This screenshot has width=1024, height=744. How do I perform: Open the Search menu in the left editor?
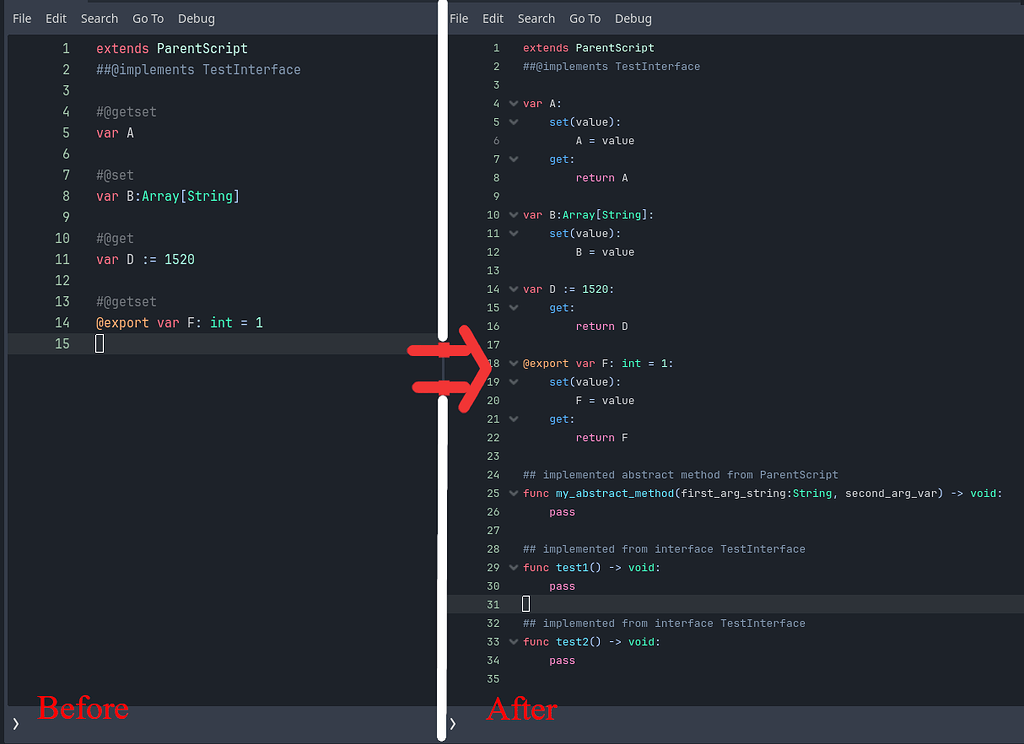(x=99, y=18)
